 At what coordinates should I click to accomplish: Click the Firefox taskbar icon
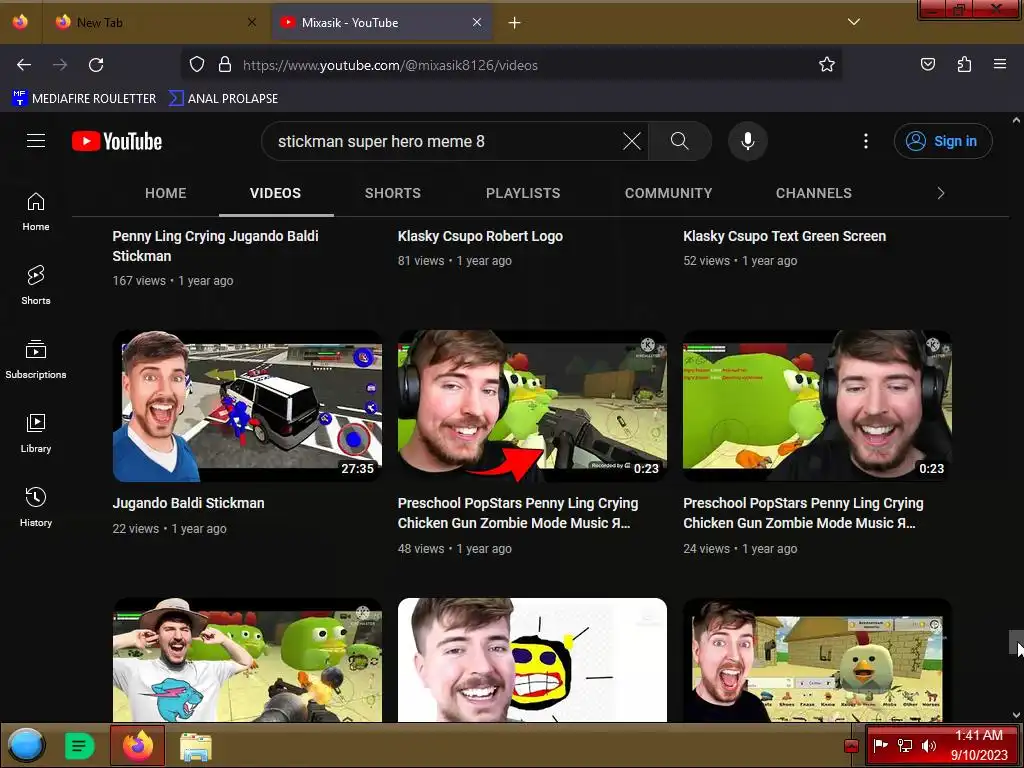coord(138,745)
